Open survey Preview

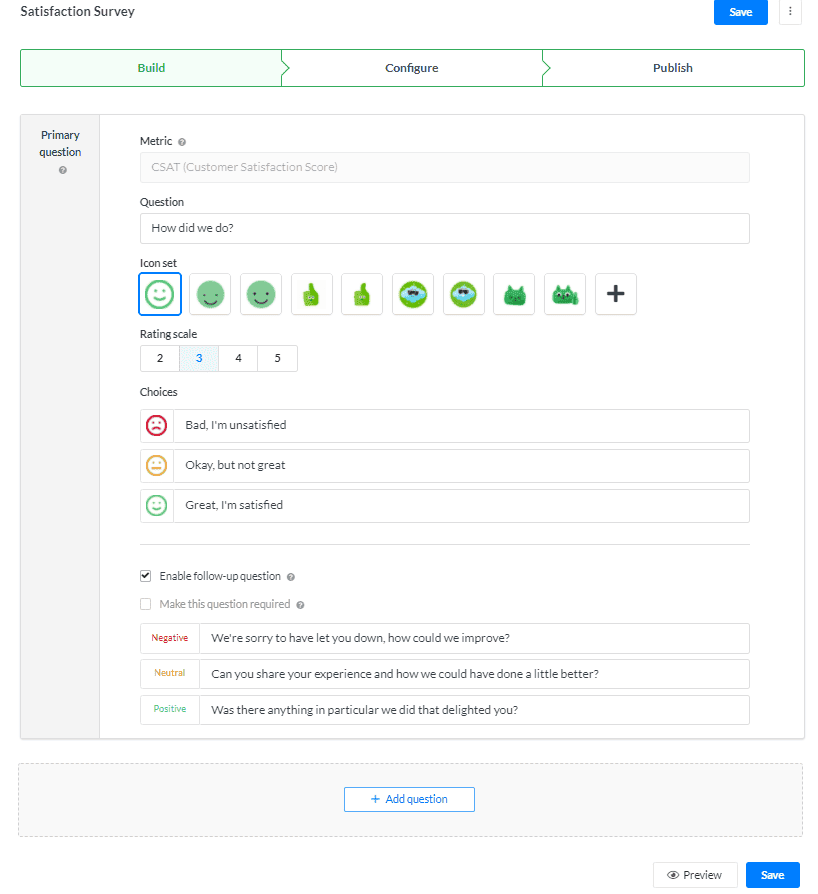[695, 875]
